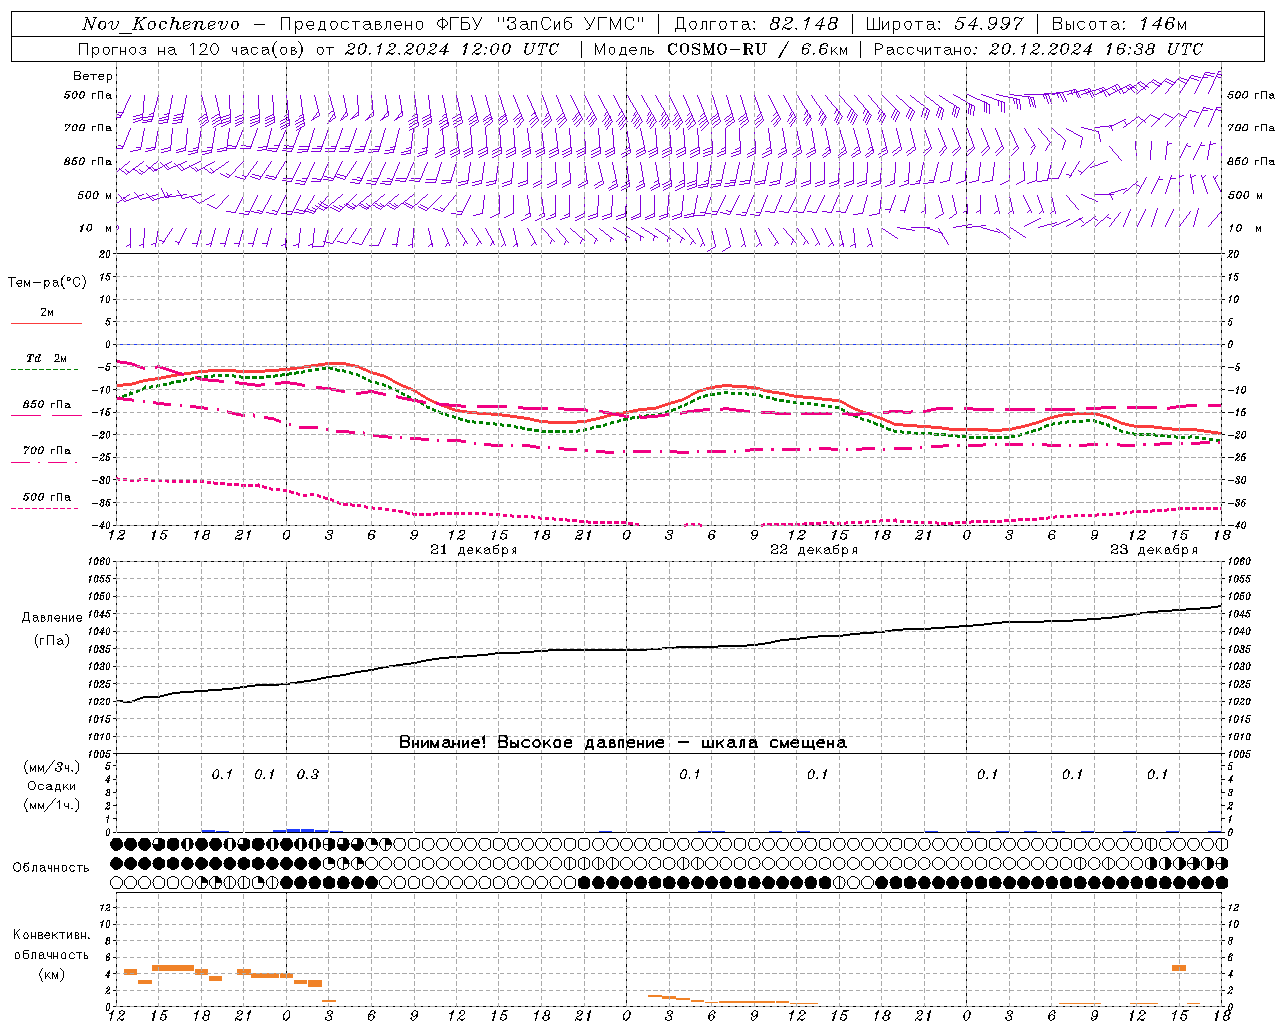The height and width of the screenshot is (1024, 1280).
Task: Select the Широта: 54.997 value
Action: (x=944, y=24)
